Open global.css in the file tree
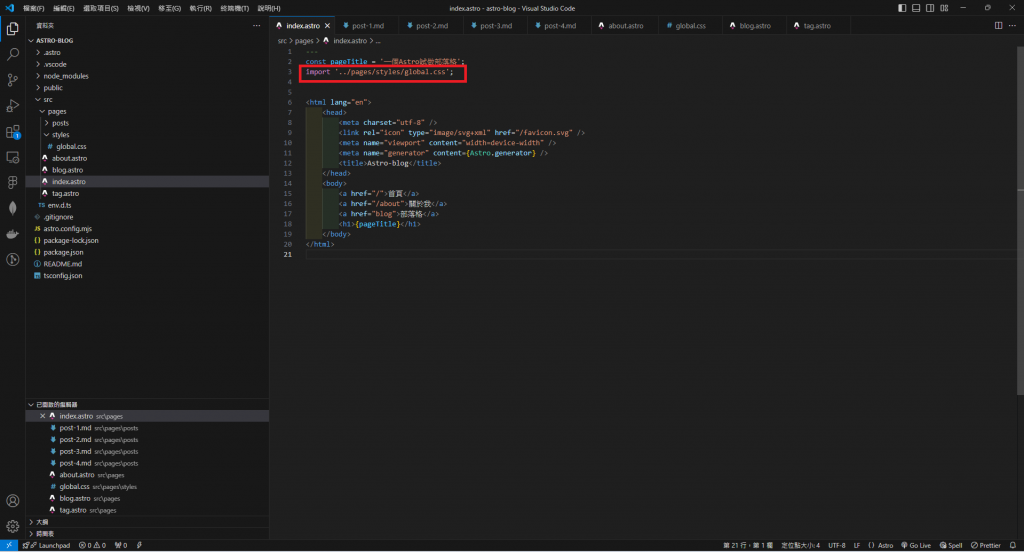 click(147, 146)
